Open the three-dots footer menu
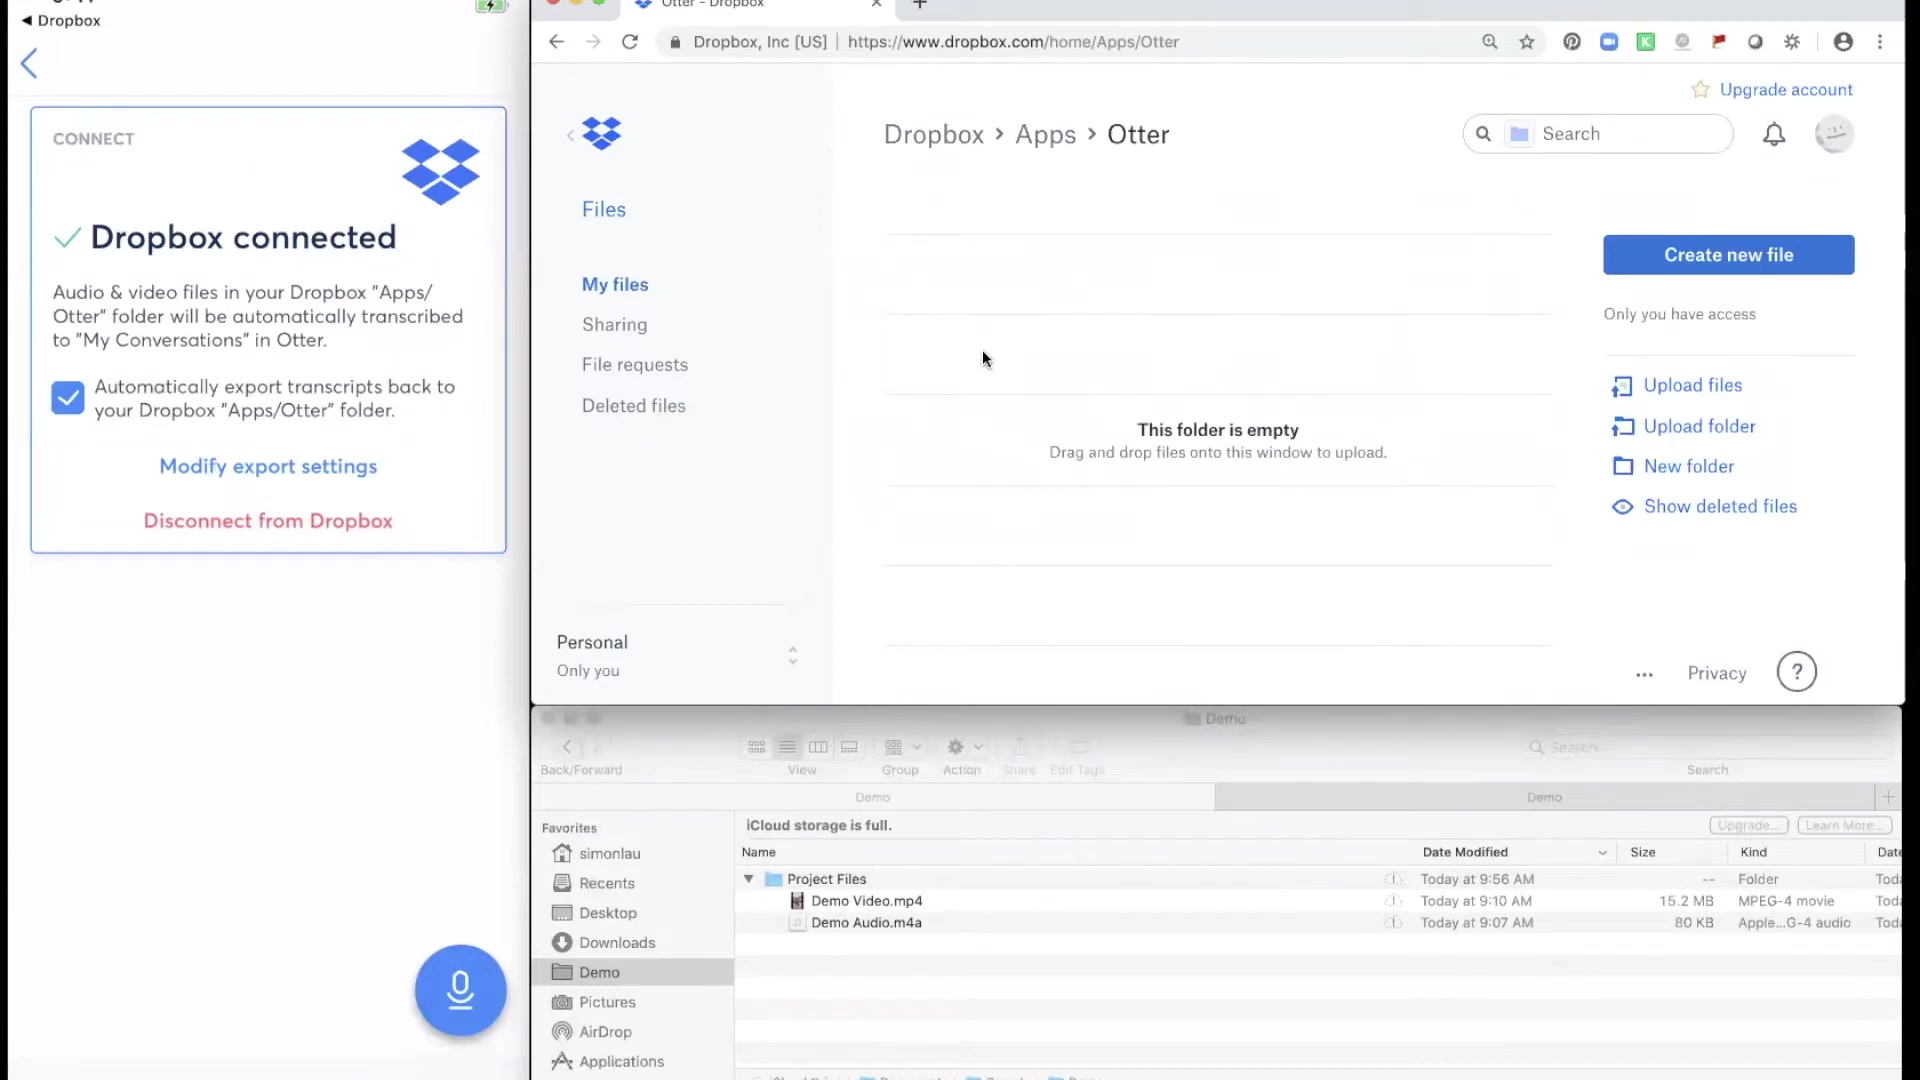 coord(1644,674)
